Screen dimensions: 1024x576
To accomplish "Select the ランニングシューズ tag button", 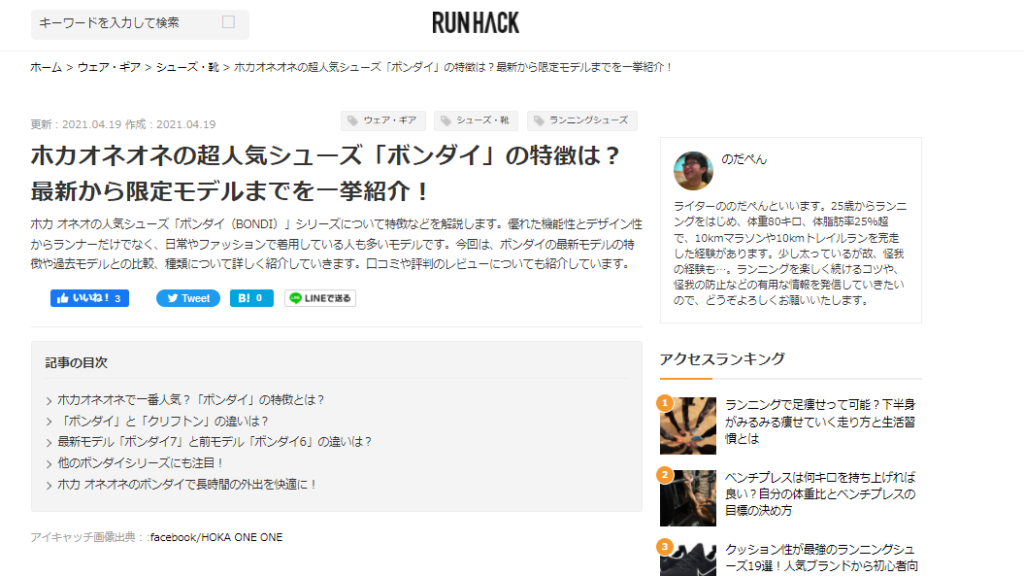I will coord(582,121).
